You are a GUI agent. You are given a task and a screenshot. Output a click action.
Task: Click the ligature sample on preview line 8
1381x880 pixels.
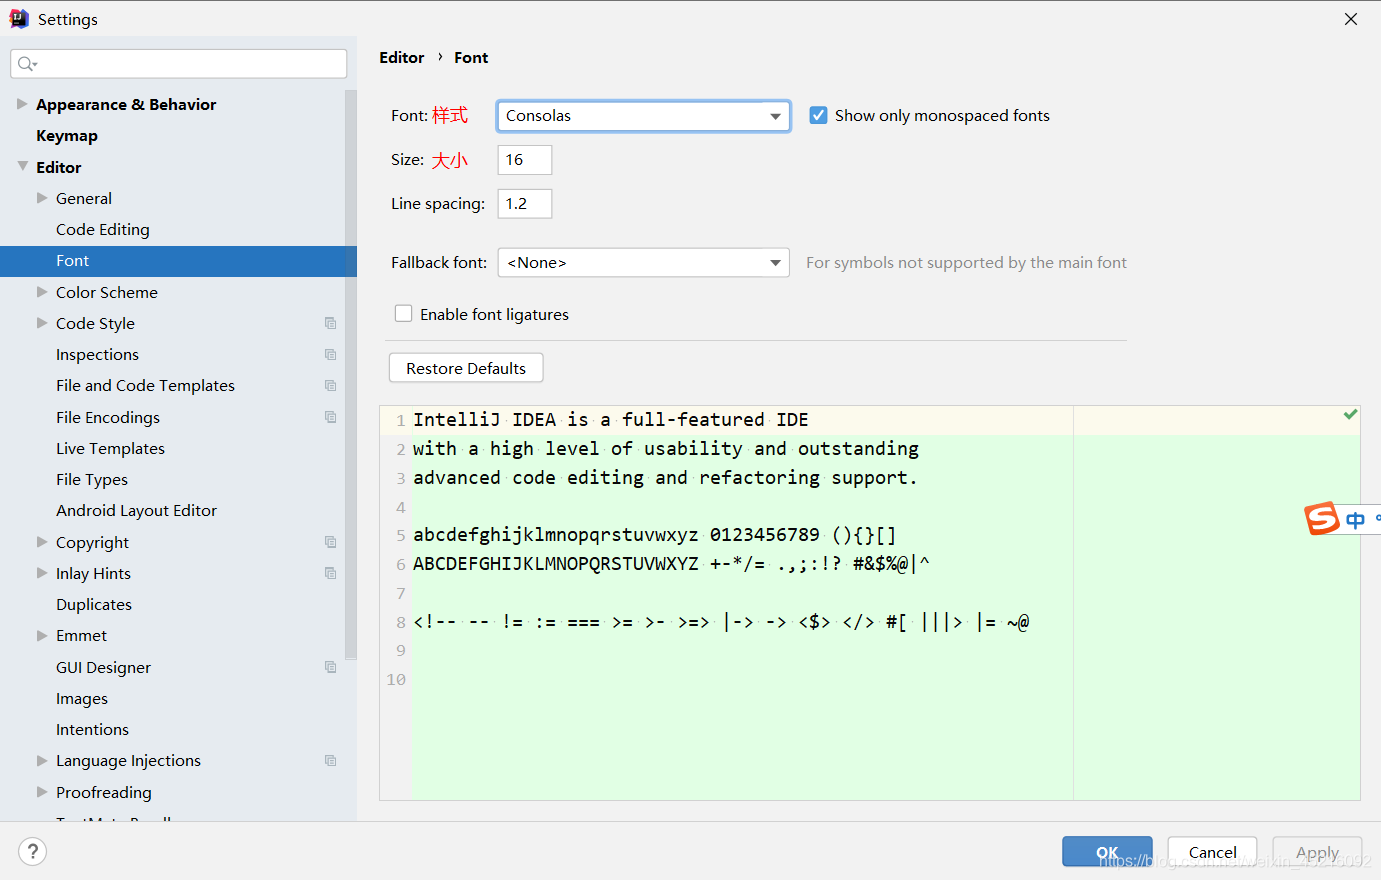(721, 622)
